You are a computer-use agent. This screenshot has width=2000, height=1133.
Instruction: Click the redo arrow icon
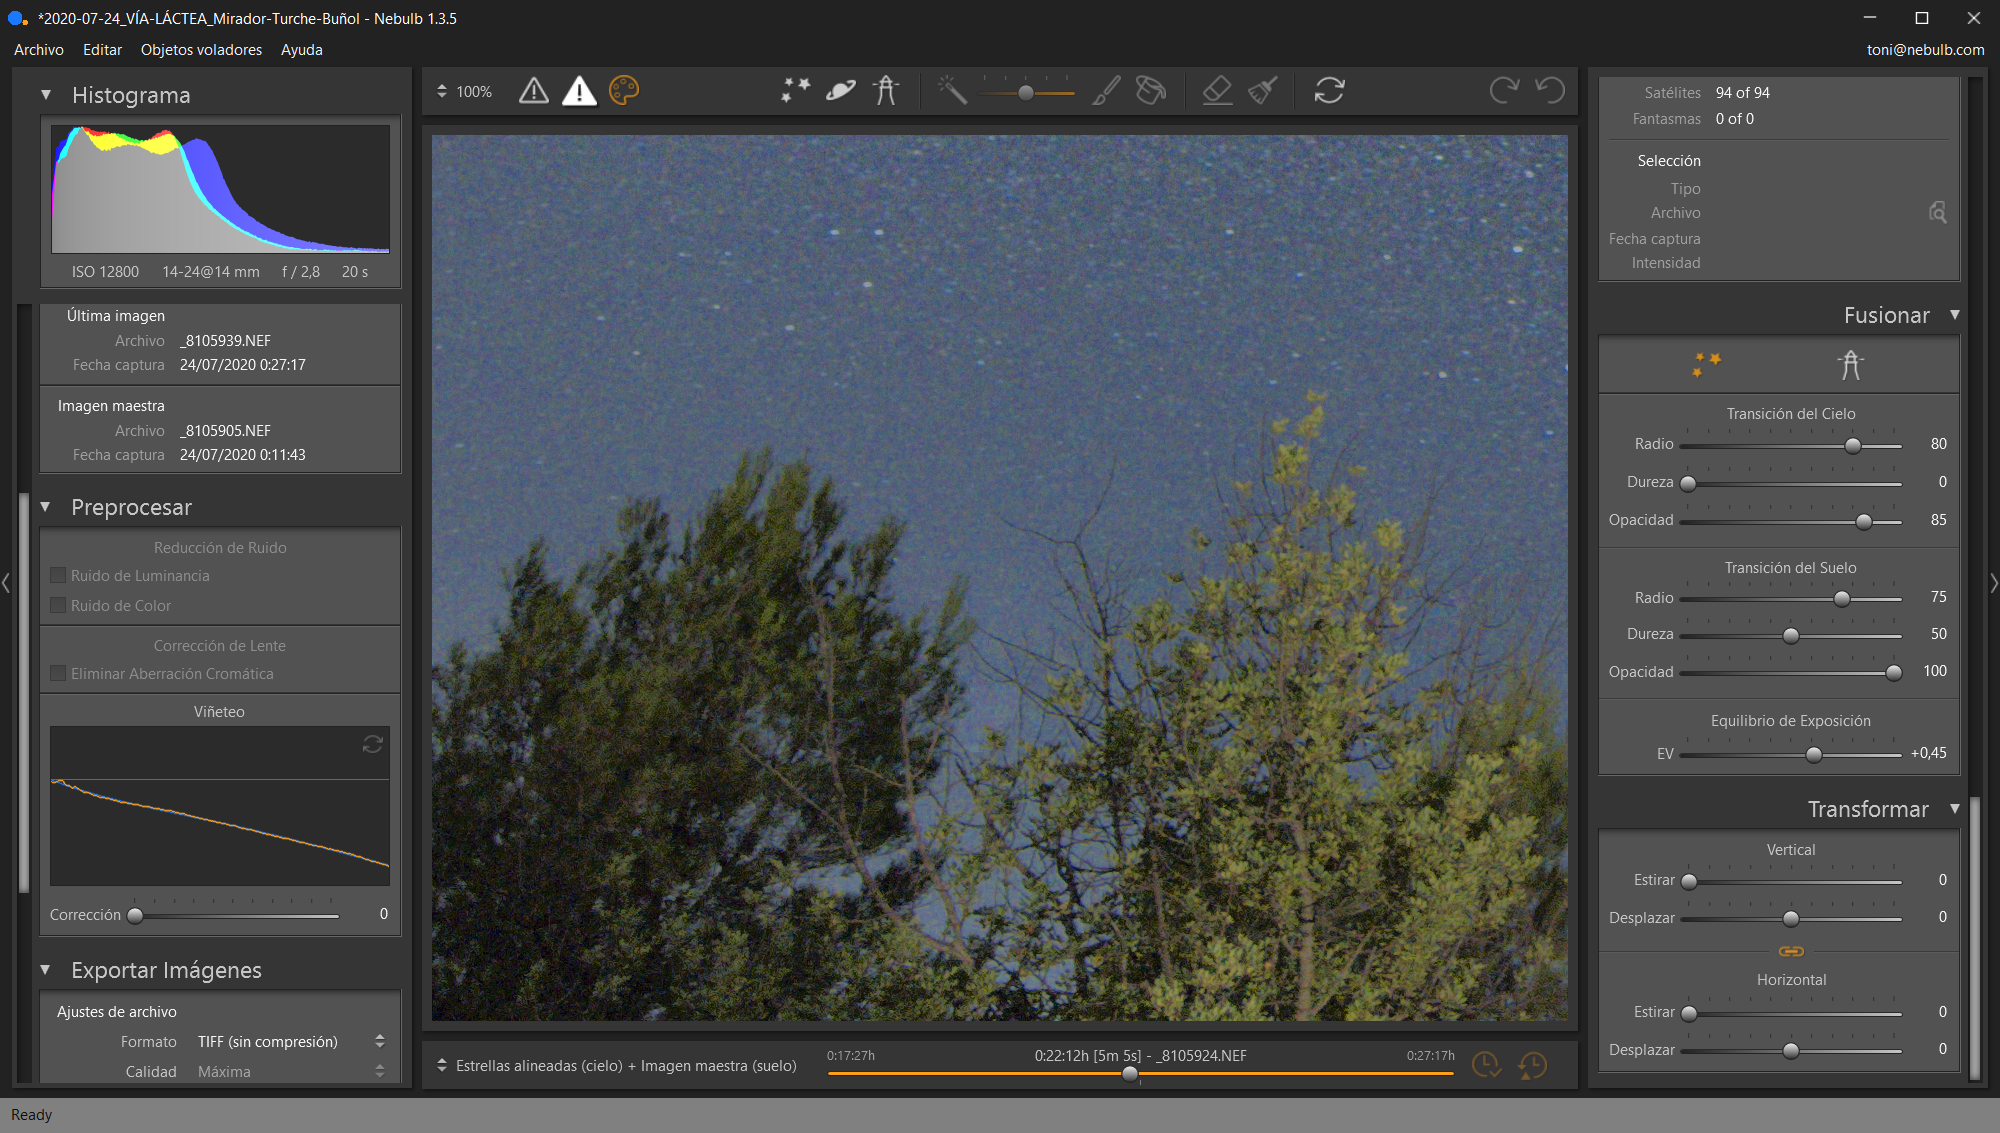(x=1504, y=91)
